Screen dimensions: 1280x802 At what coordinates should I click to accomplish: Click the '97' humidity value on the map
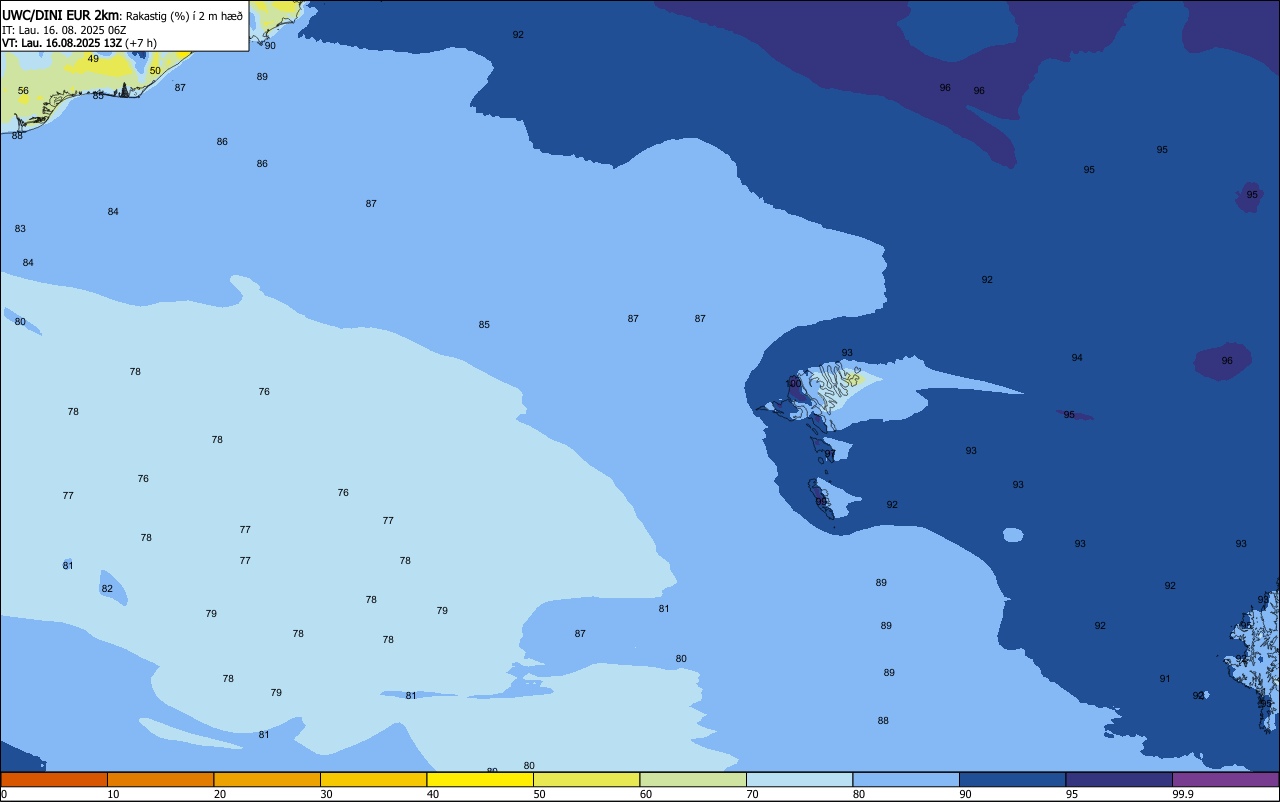(830, 454)
